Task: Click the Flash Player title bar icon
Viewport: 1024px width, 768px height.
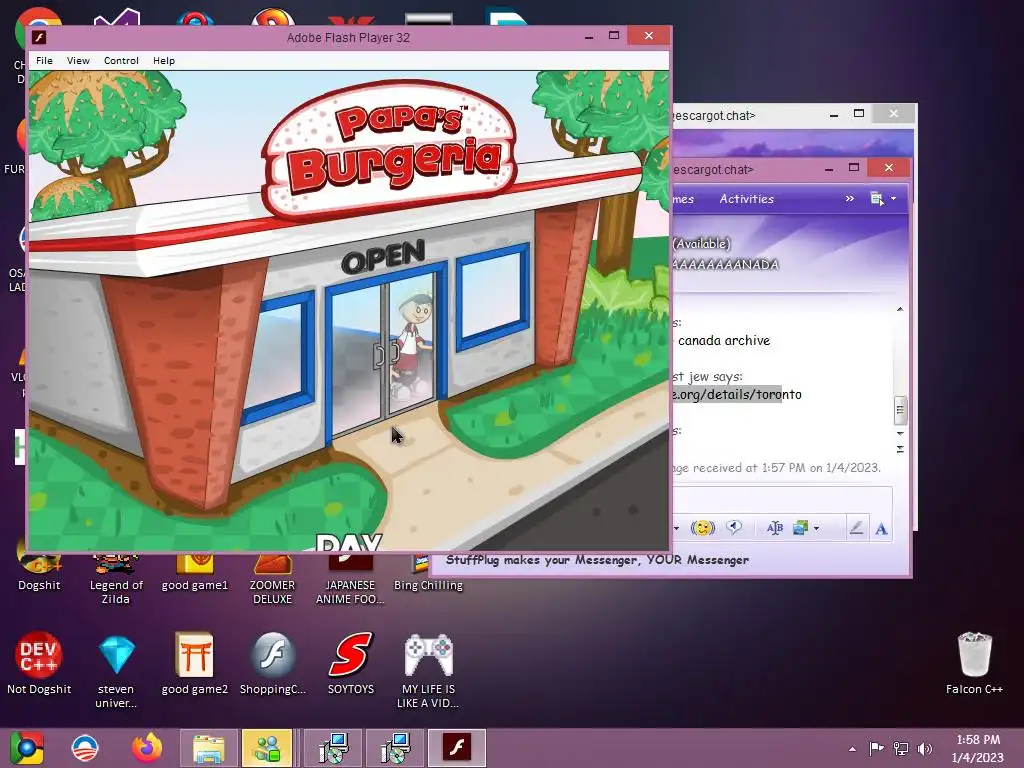Action: (x=39, y=37)
